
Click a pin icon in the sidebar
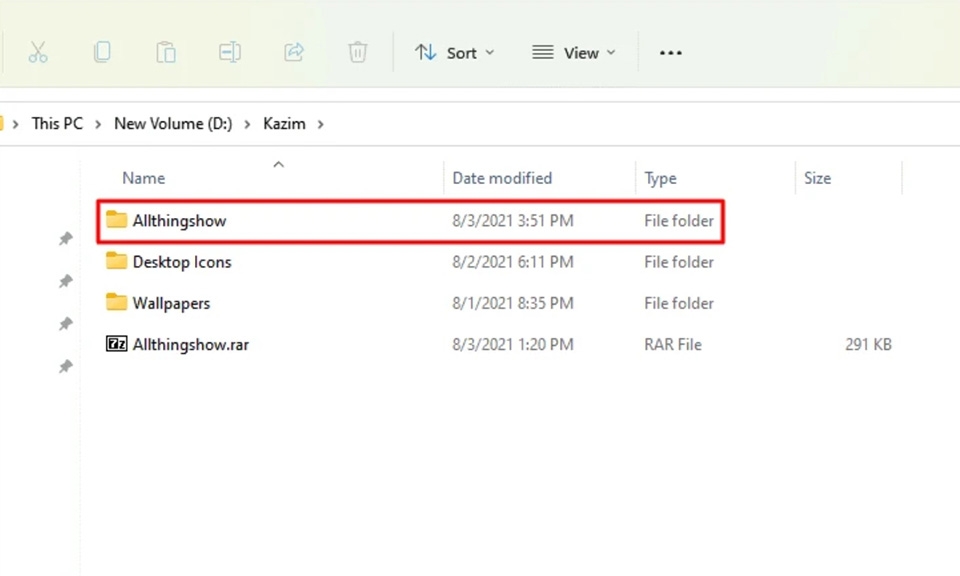[66, 238]
